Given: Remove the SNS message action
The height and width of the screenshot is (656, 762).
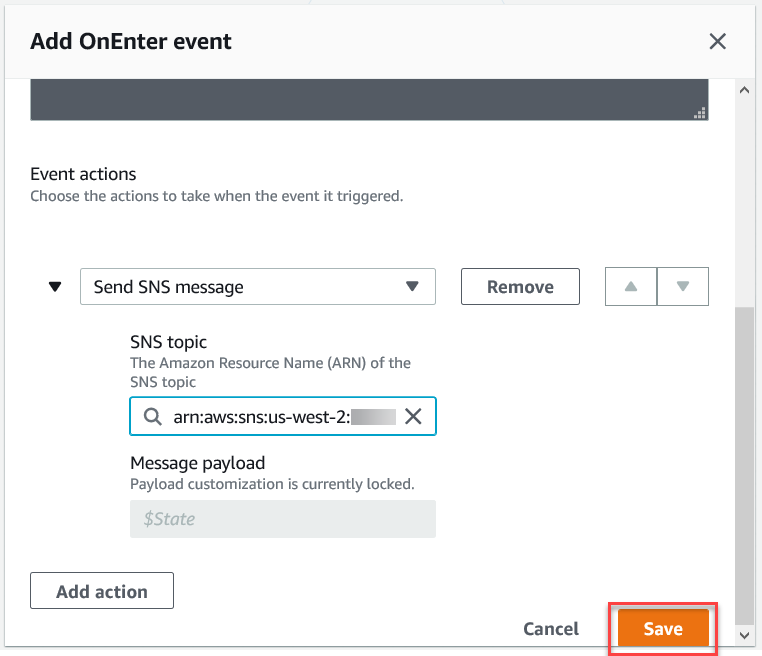Looking at the screenshot, I should tap(520, 287).
